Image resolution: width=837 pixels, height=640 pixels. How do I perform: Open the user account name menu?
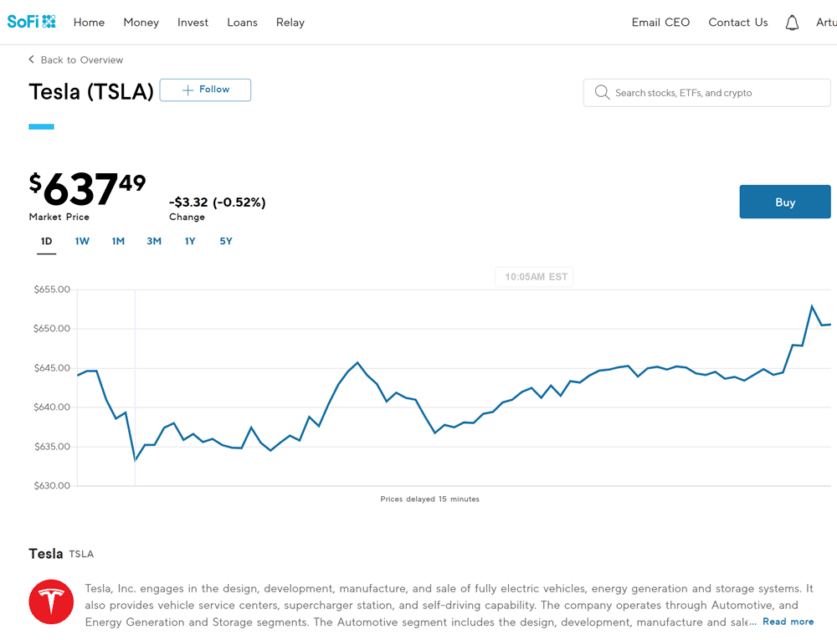pos(826,22)
